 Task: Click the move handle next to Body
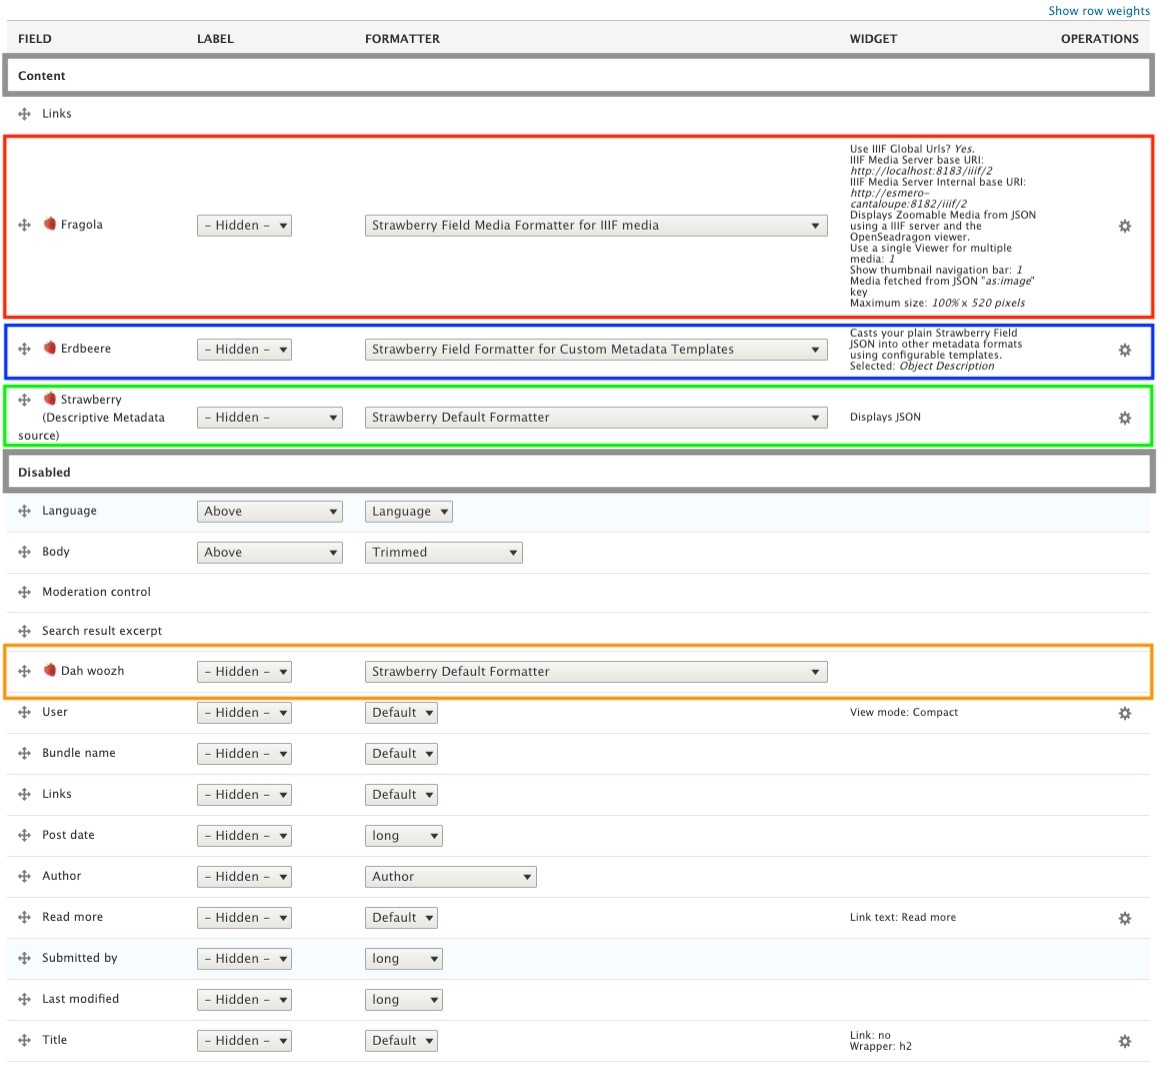pos(24,552)
